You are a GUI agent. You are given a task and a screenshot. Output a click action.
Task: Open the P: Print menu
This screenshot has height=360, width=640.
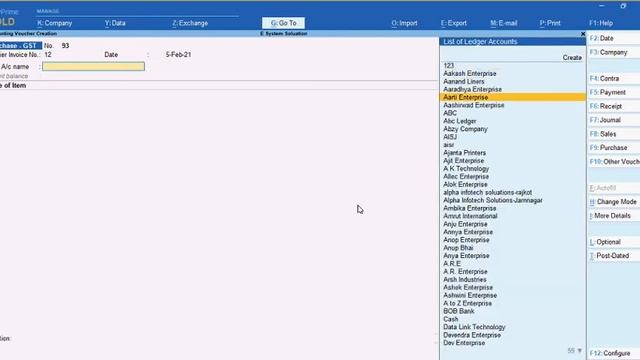coord(550,23)
